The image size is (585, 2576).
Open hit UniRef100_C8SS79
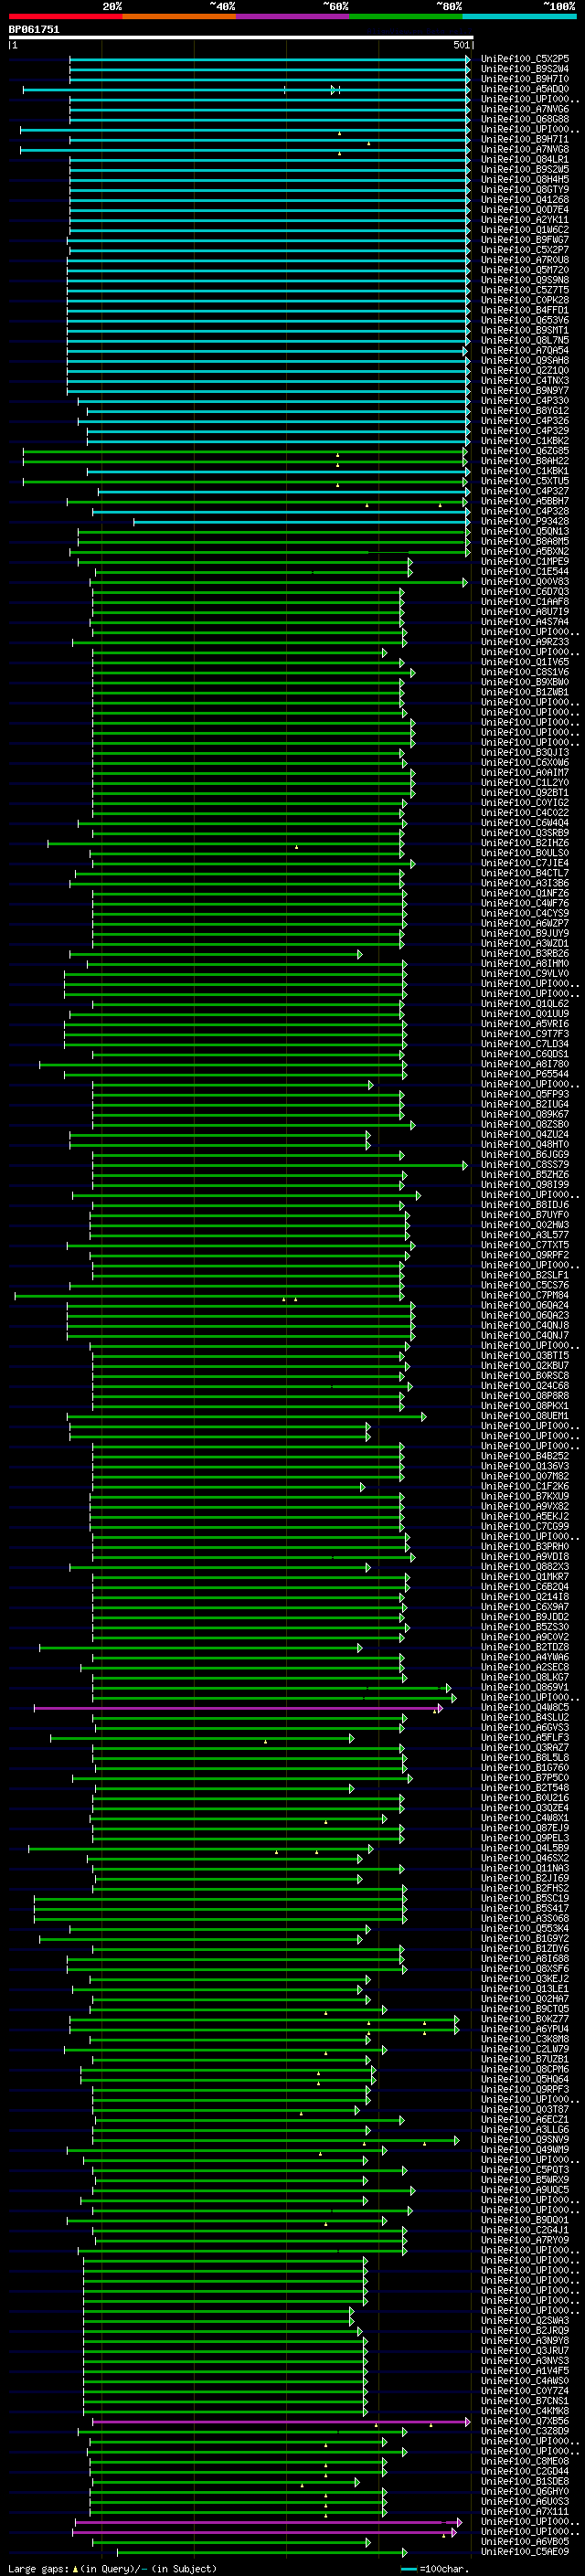coord(525,1164)
